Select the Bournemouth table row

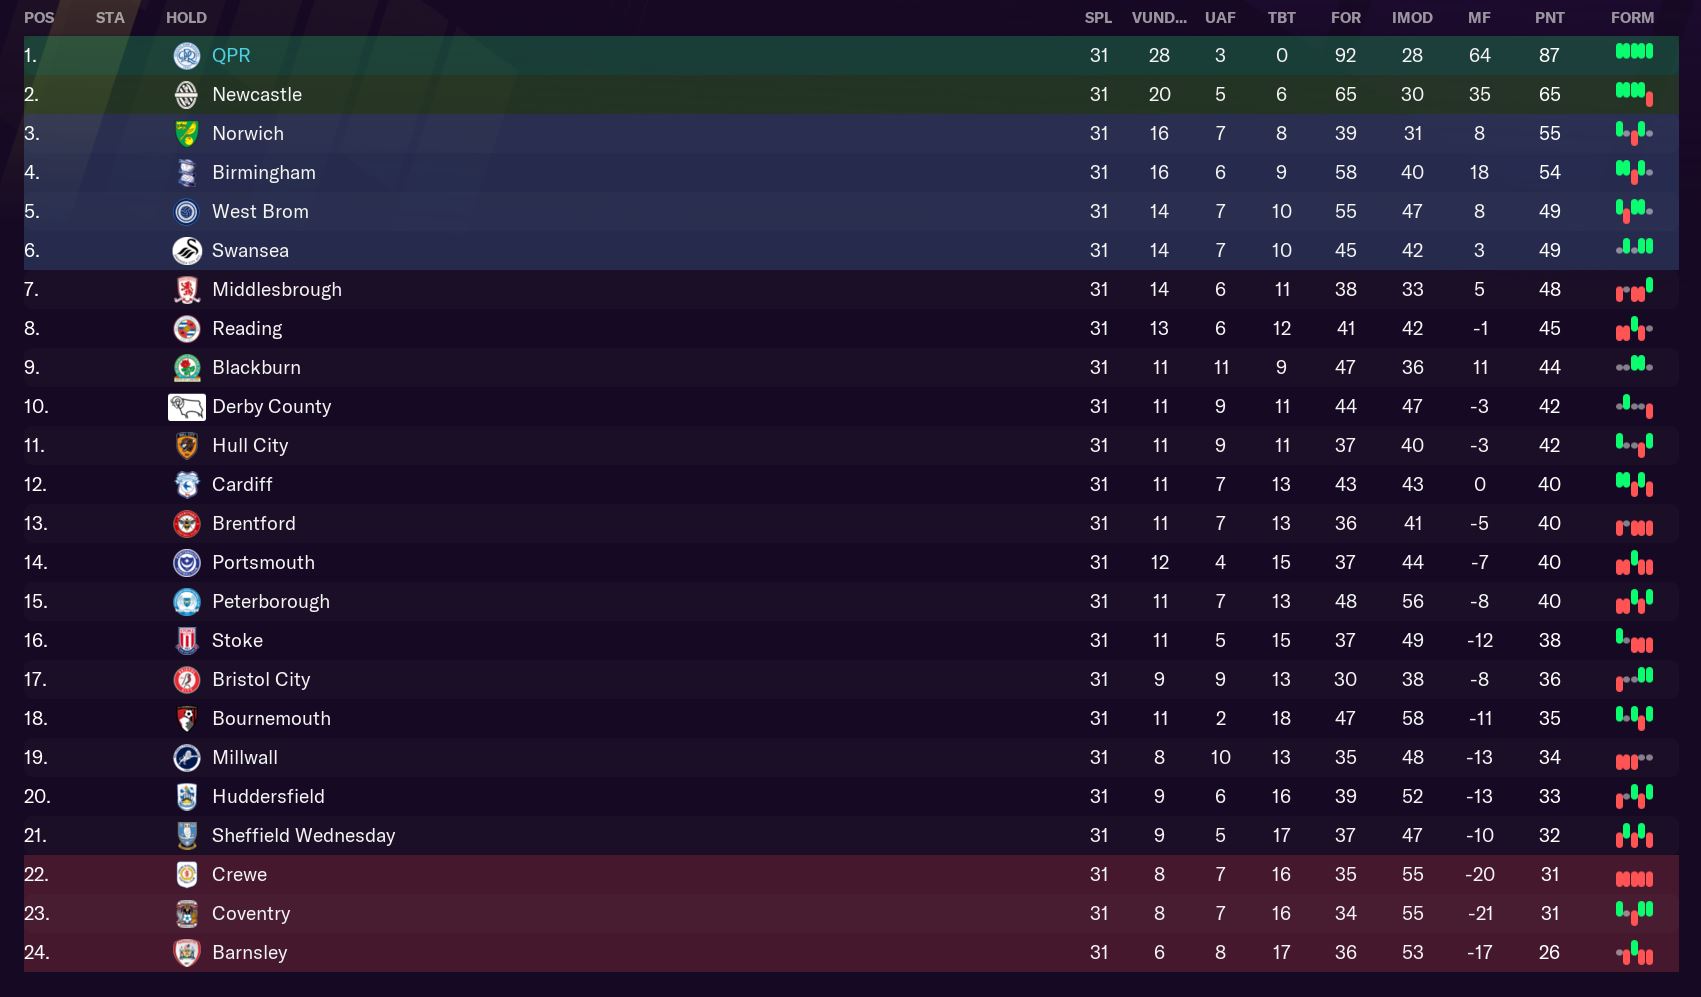click(x=700, y=719)
